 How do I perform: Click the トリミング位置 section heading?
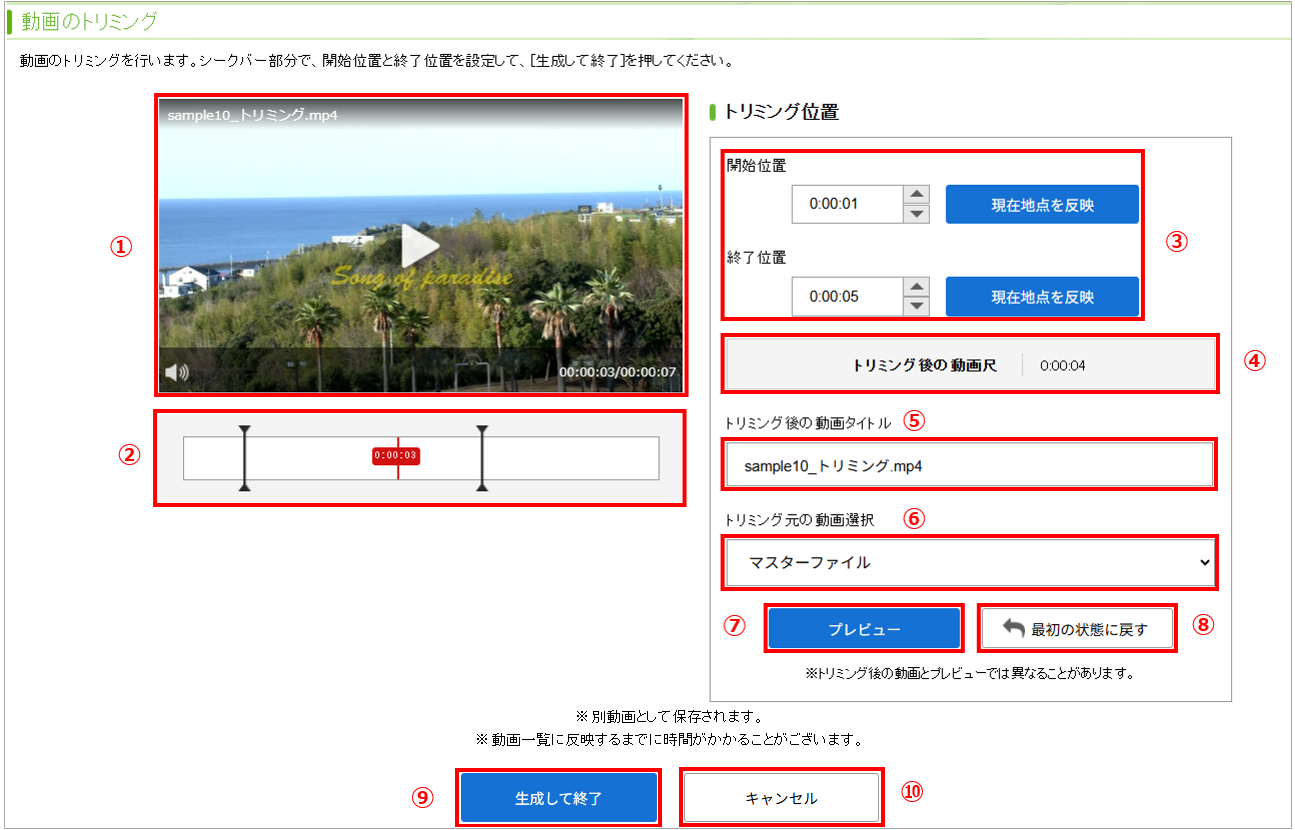point(781,112)
